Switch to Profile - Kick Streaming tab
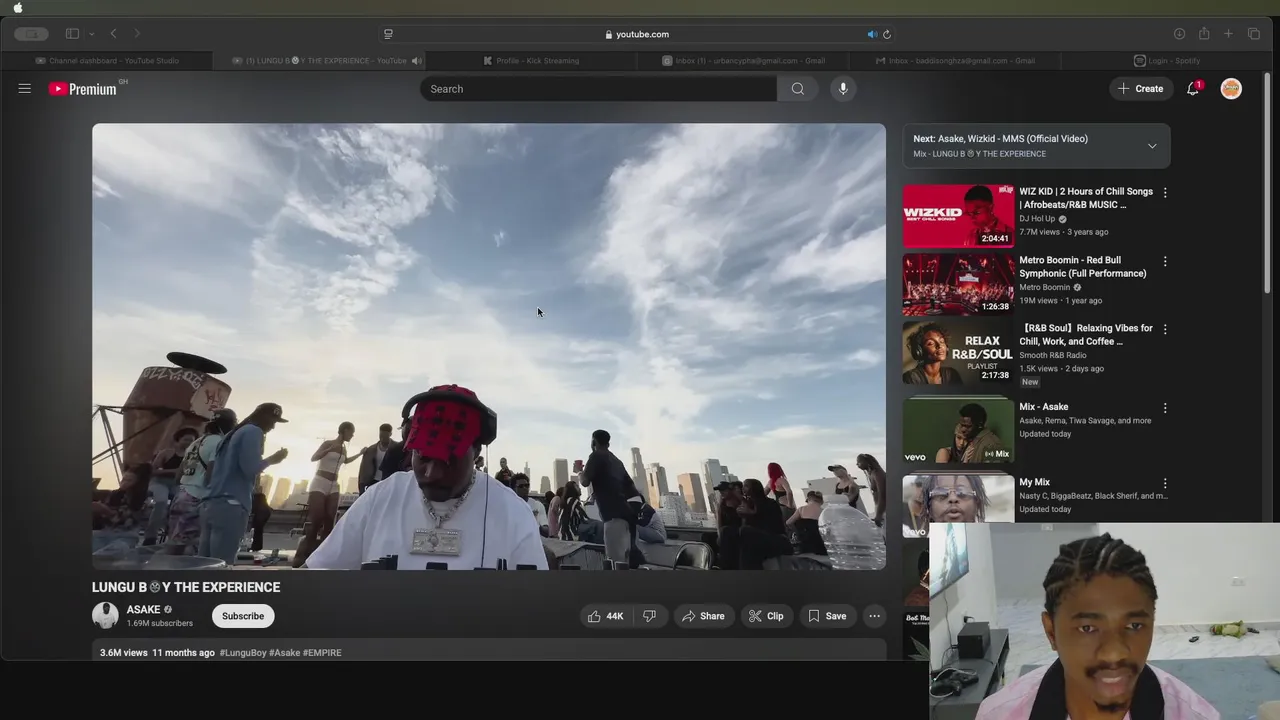This screenshot has height=720, width=1280. (x=531, y=61)
